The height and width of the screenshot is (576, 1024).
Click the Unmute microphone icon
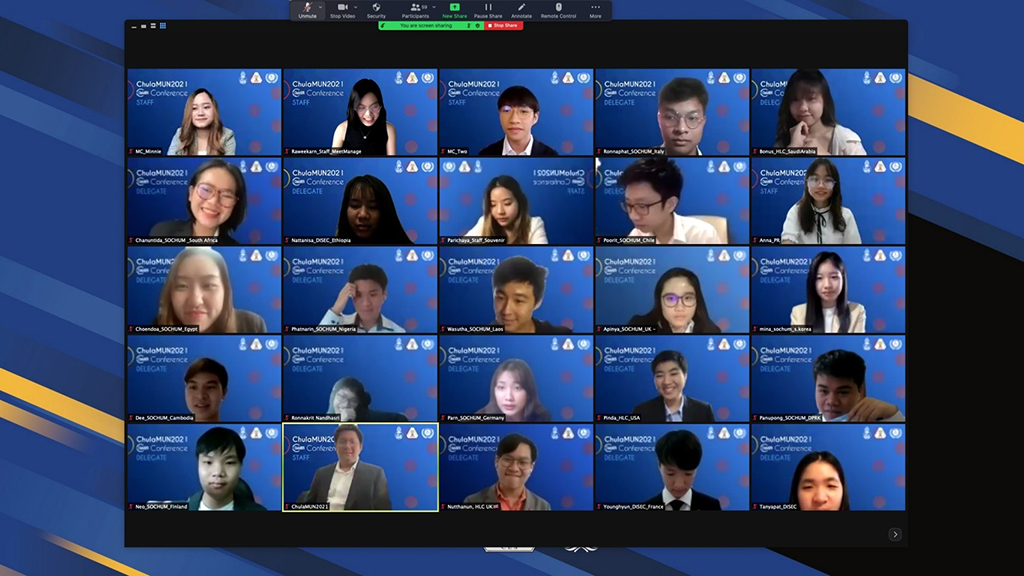306,8
